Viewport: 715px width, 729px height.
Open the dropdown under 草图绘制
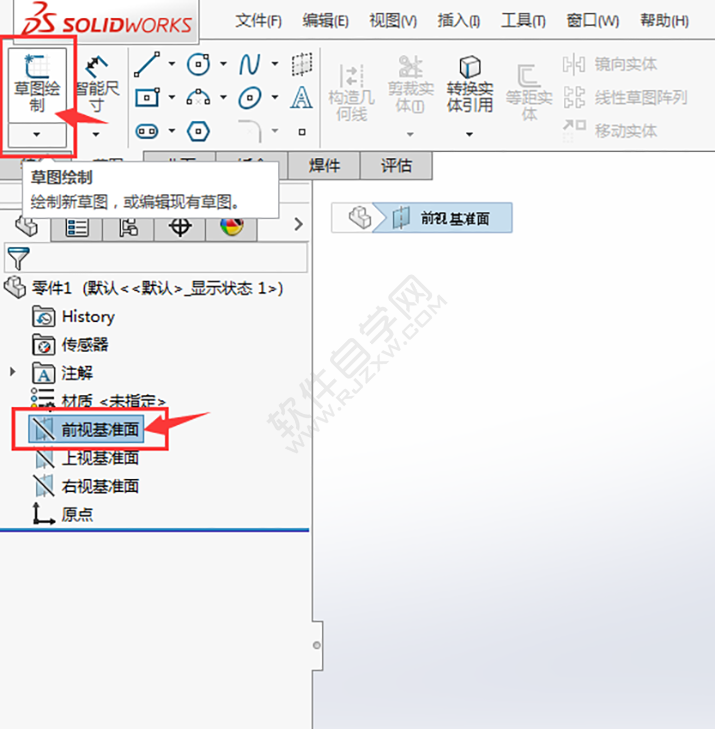point(37,135)
